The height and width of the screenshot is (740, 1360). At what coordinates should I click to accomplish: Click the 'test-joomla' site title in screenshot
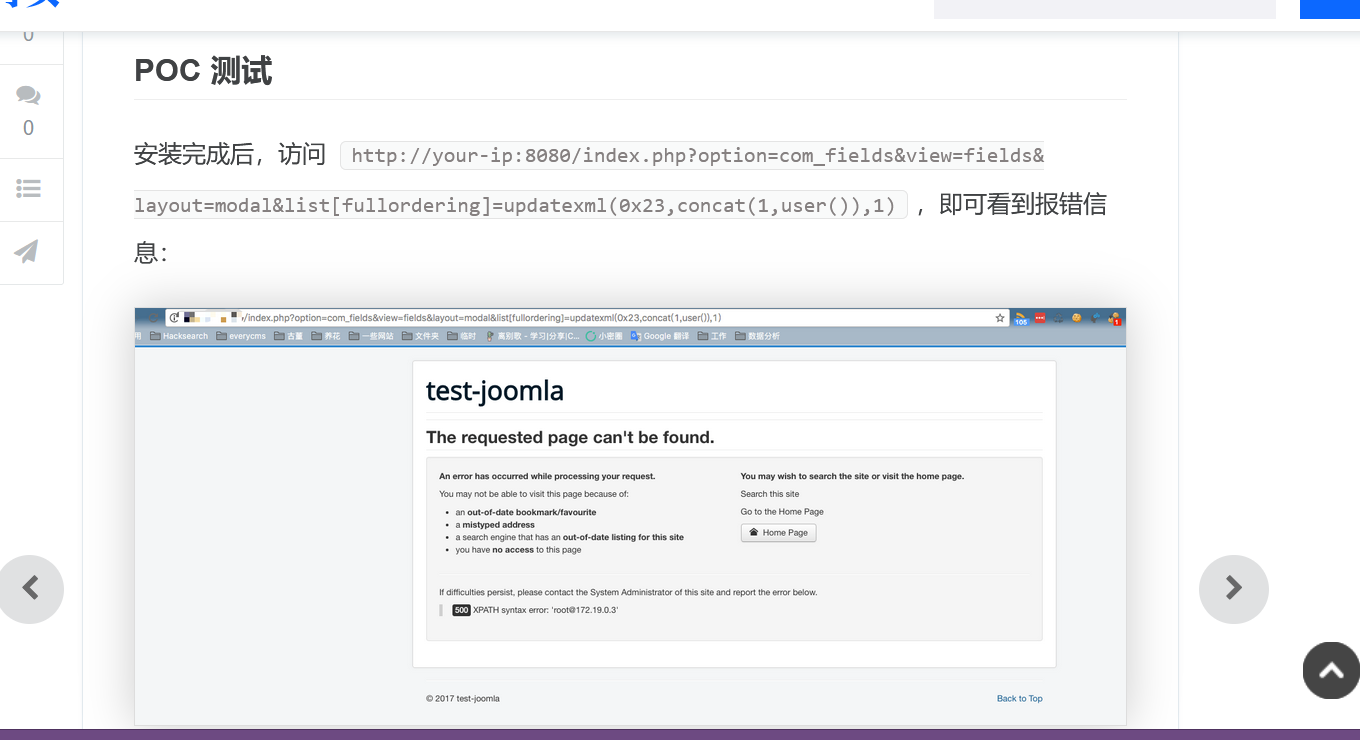click(x=495, y=390)
